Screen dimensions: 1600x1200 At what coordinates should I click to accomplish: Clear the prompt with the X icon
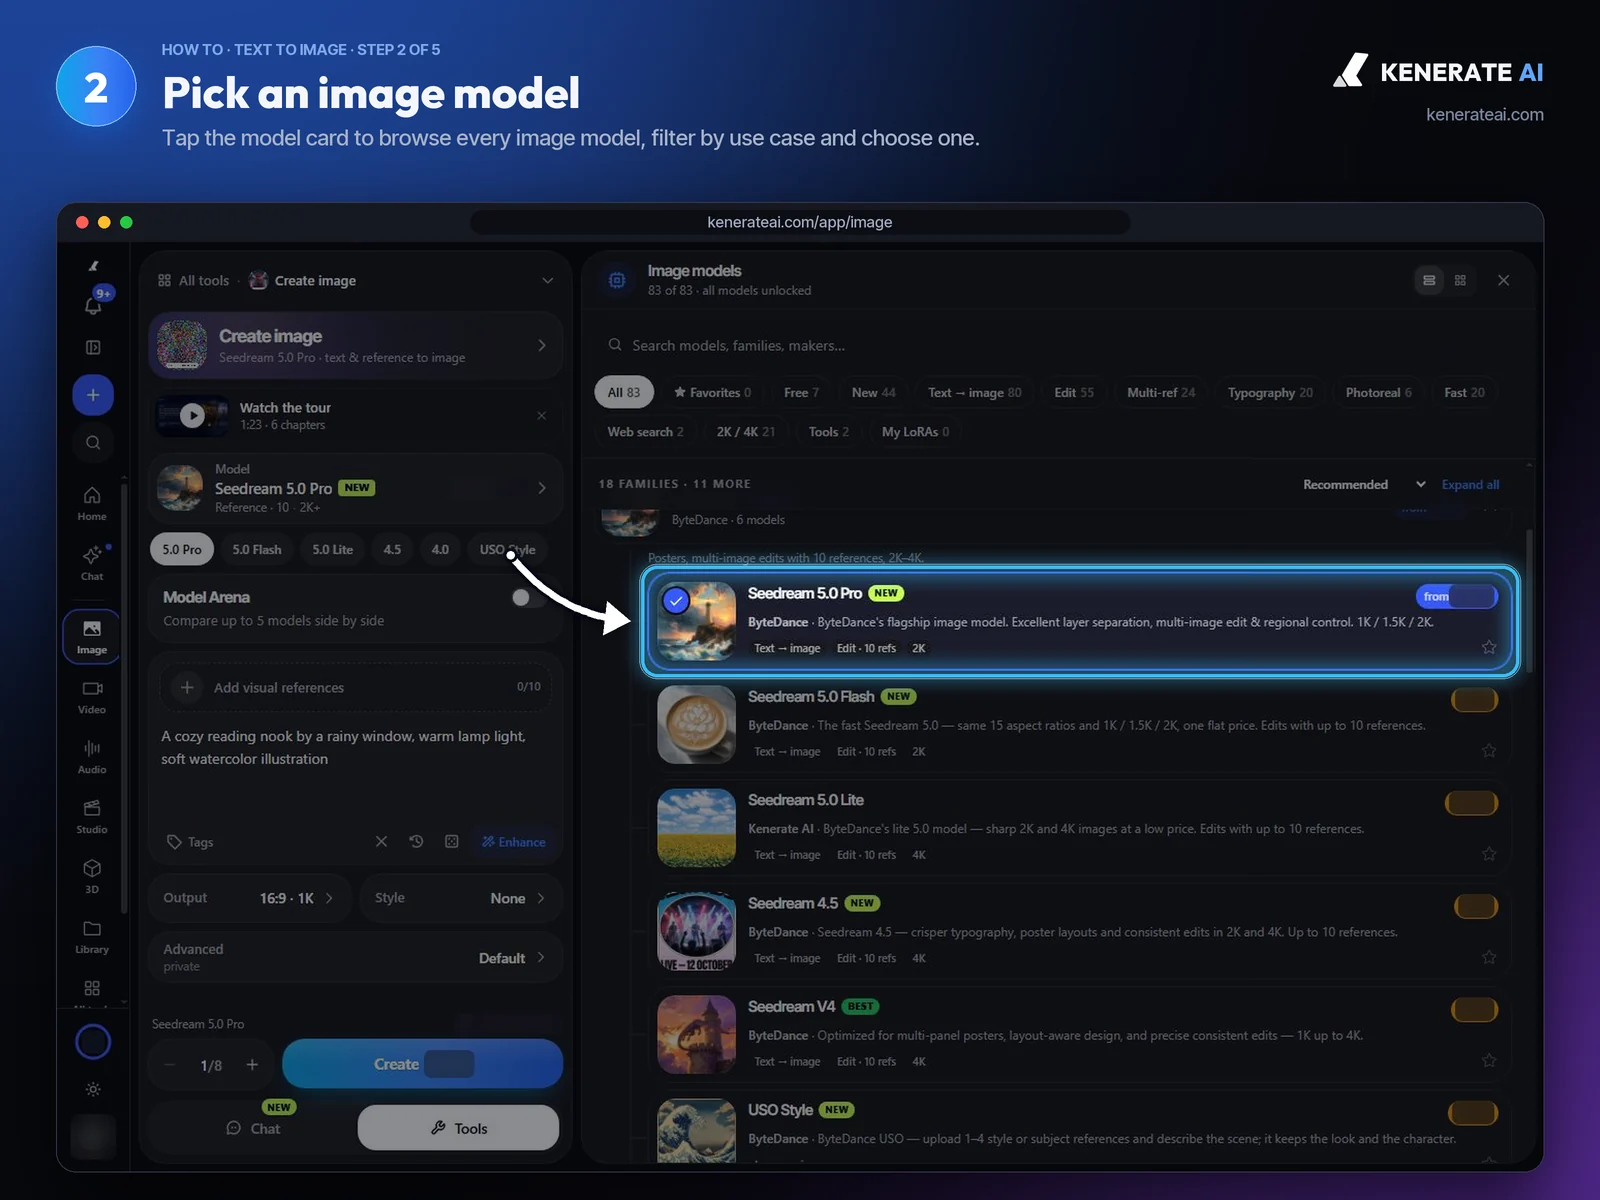[381, 842]
